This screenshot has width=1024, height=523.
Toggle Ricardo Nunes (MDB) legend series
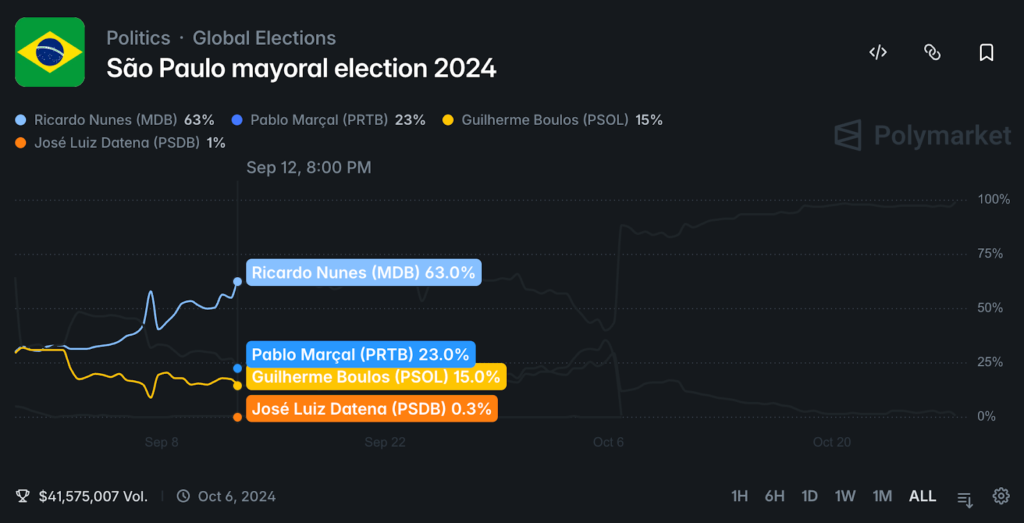[x=116, y=120]
